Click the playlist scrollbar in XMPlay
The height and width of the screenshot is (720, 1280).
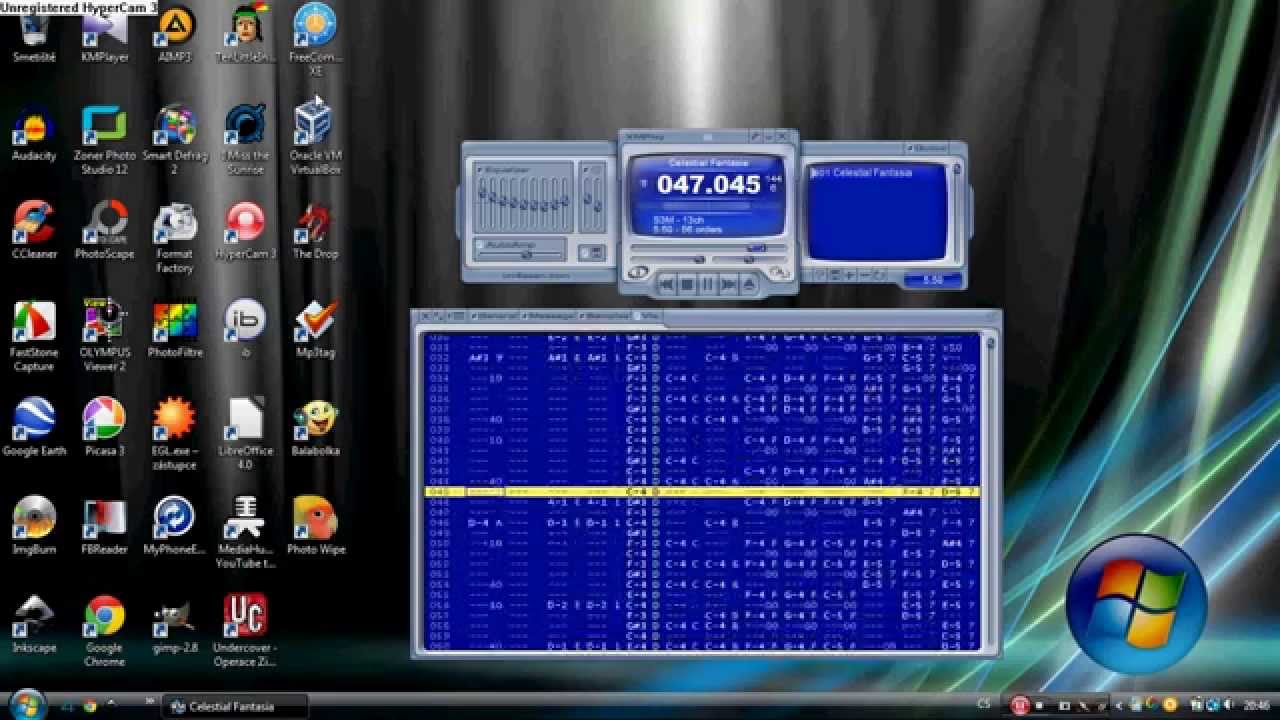click(956, 212)
